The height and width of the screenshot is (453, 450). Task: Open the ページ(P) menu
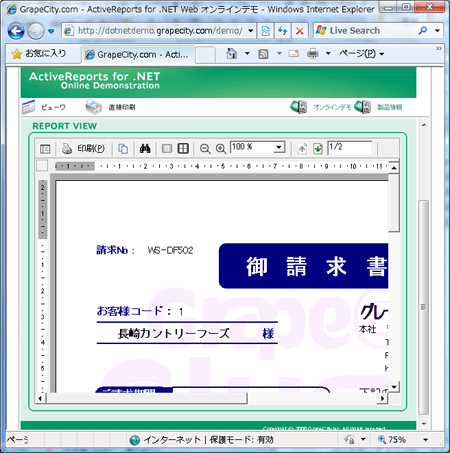[x=361, y=53]
